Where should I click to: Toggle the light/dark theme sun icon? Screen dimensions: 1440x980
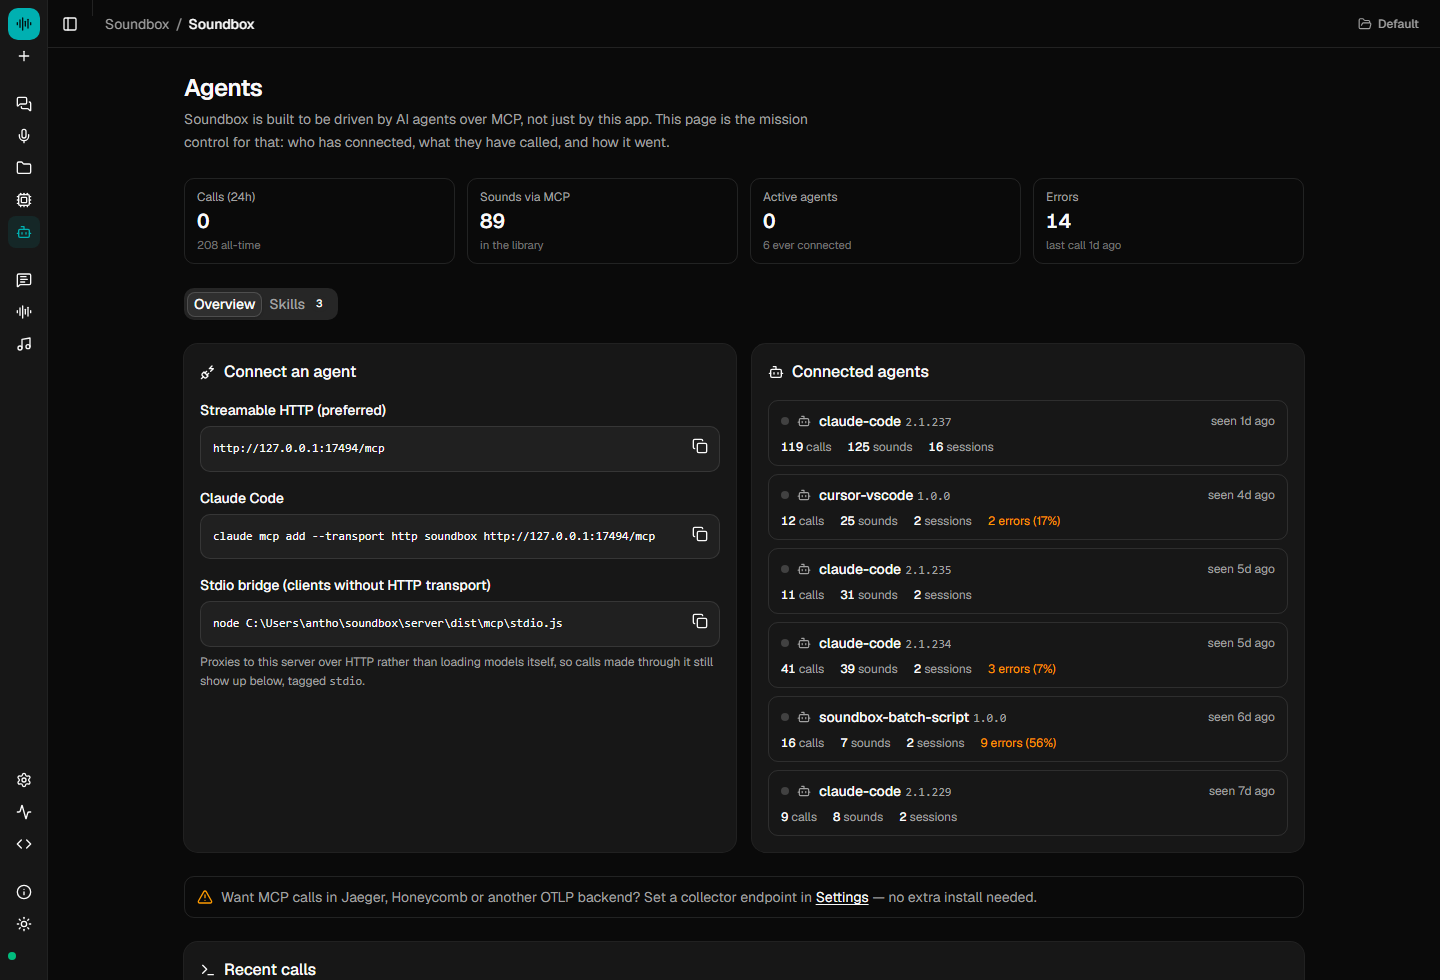(x=24, y=924)
